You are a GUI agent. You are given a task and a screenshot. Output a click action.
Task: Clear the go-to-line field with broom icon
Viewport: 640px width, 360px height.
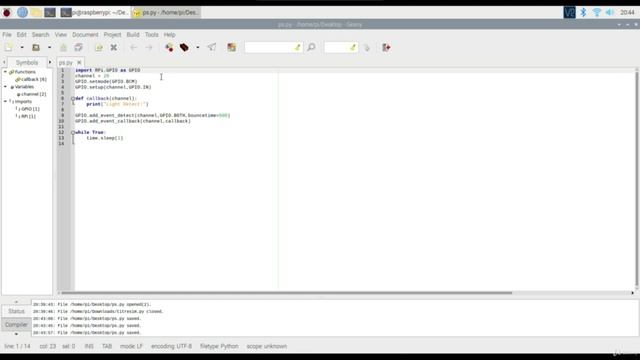(353, 47)
